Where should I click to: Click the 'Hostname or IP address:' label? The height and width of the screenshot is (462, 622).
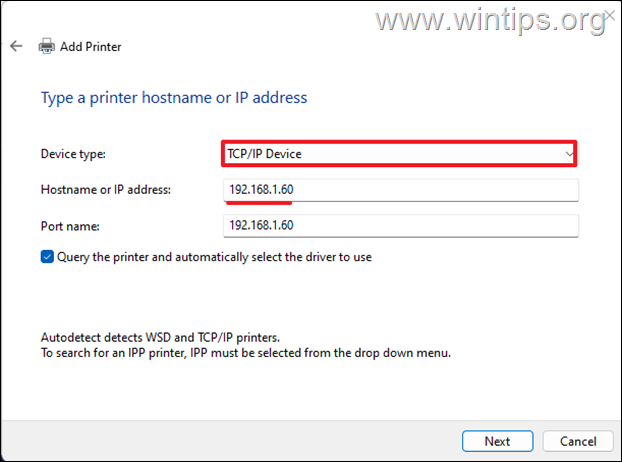tap(106, 190)
